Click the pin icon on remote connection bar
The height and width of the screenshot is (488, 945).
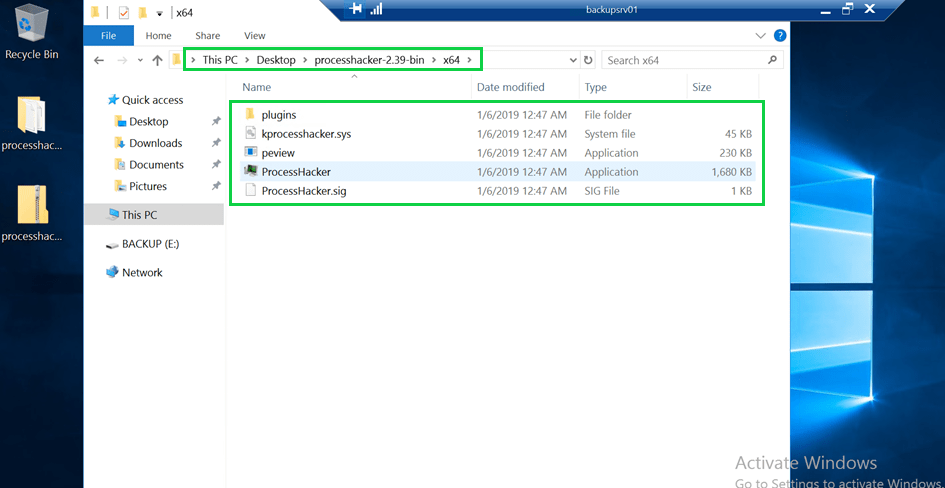(355, 9)
